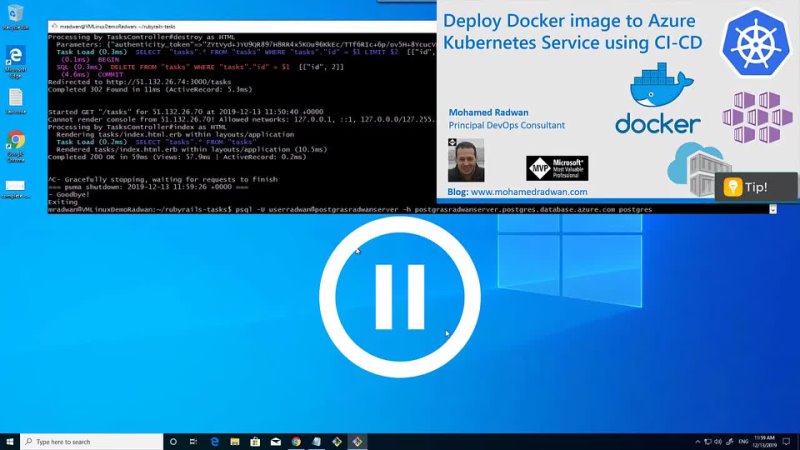Click the terminal scrollbar down arrow
This screenshot has height=450, width=800.
(773, 210)
